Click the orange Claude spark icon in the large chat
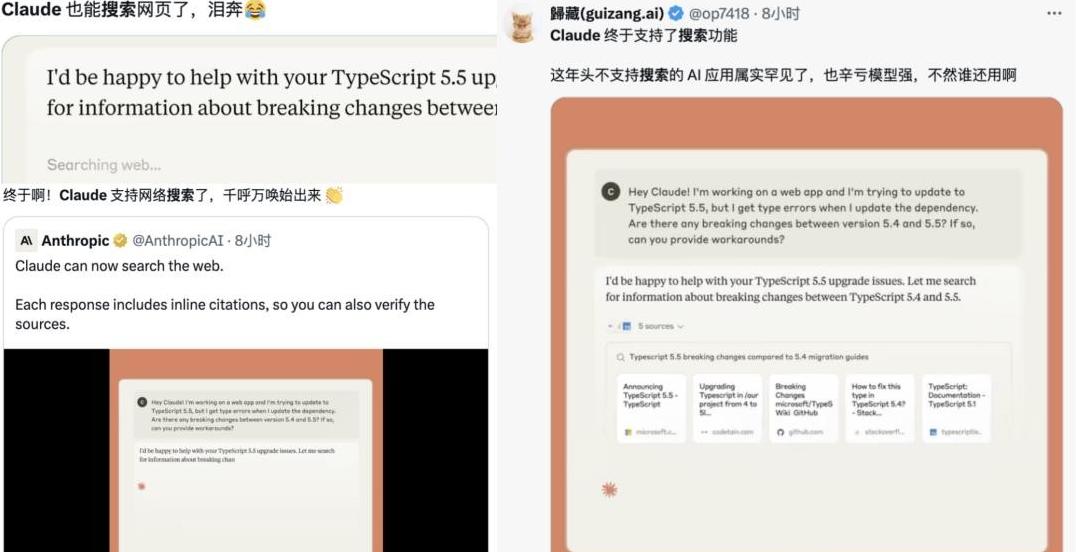This screenshot has height=552, width=1076. [x=609, y=490]
